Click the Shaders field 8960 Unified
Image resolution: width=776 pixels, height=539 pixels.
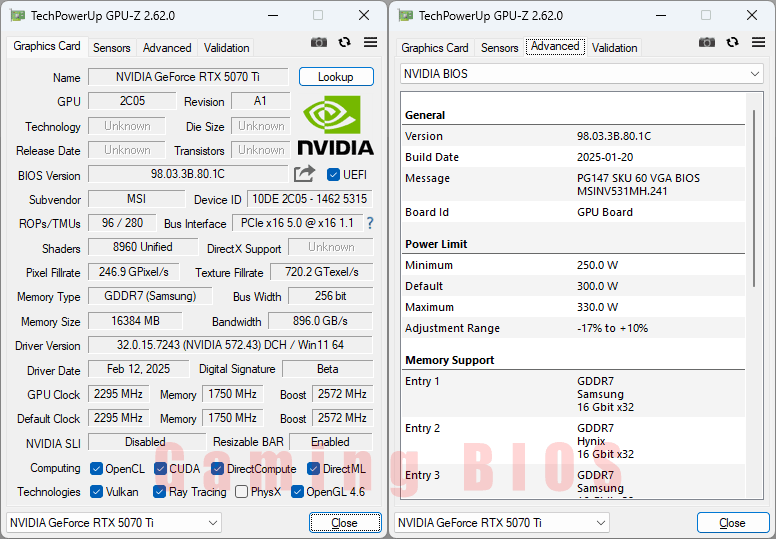(x=143, y=247)
